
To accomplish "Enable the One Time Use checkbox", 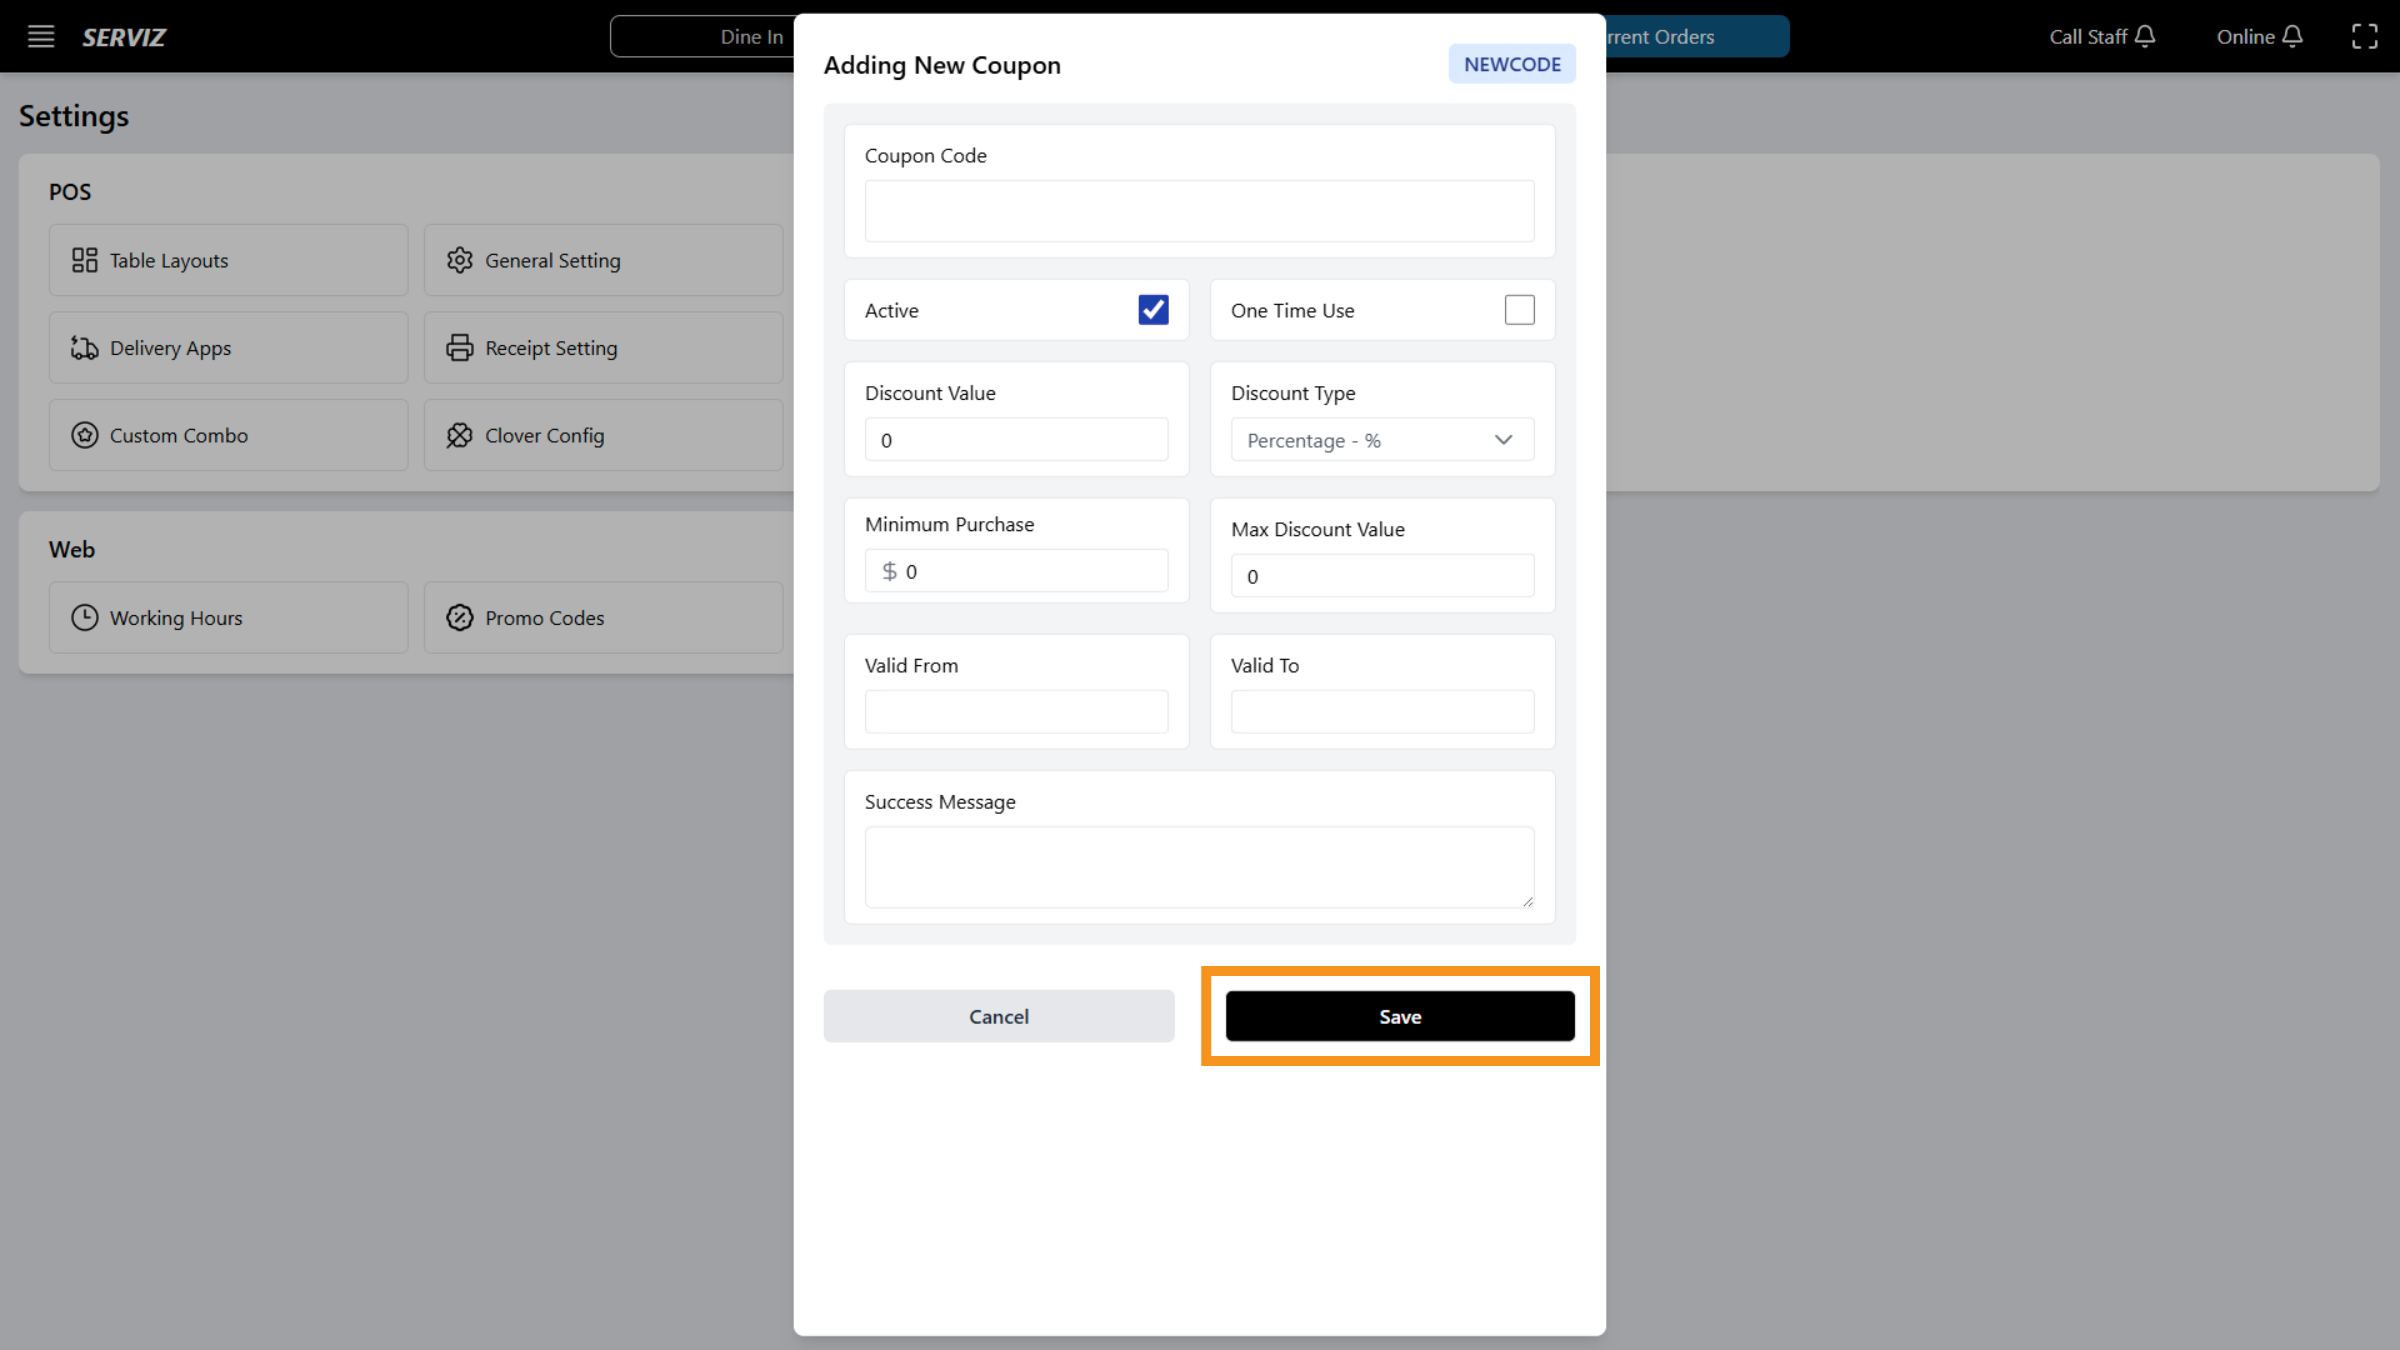I will tap(1519, 310).
